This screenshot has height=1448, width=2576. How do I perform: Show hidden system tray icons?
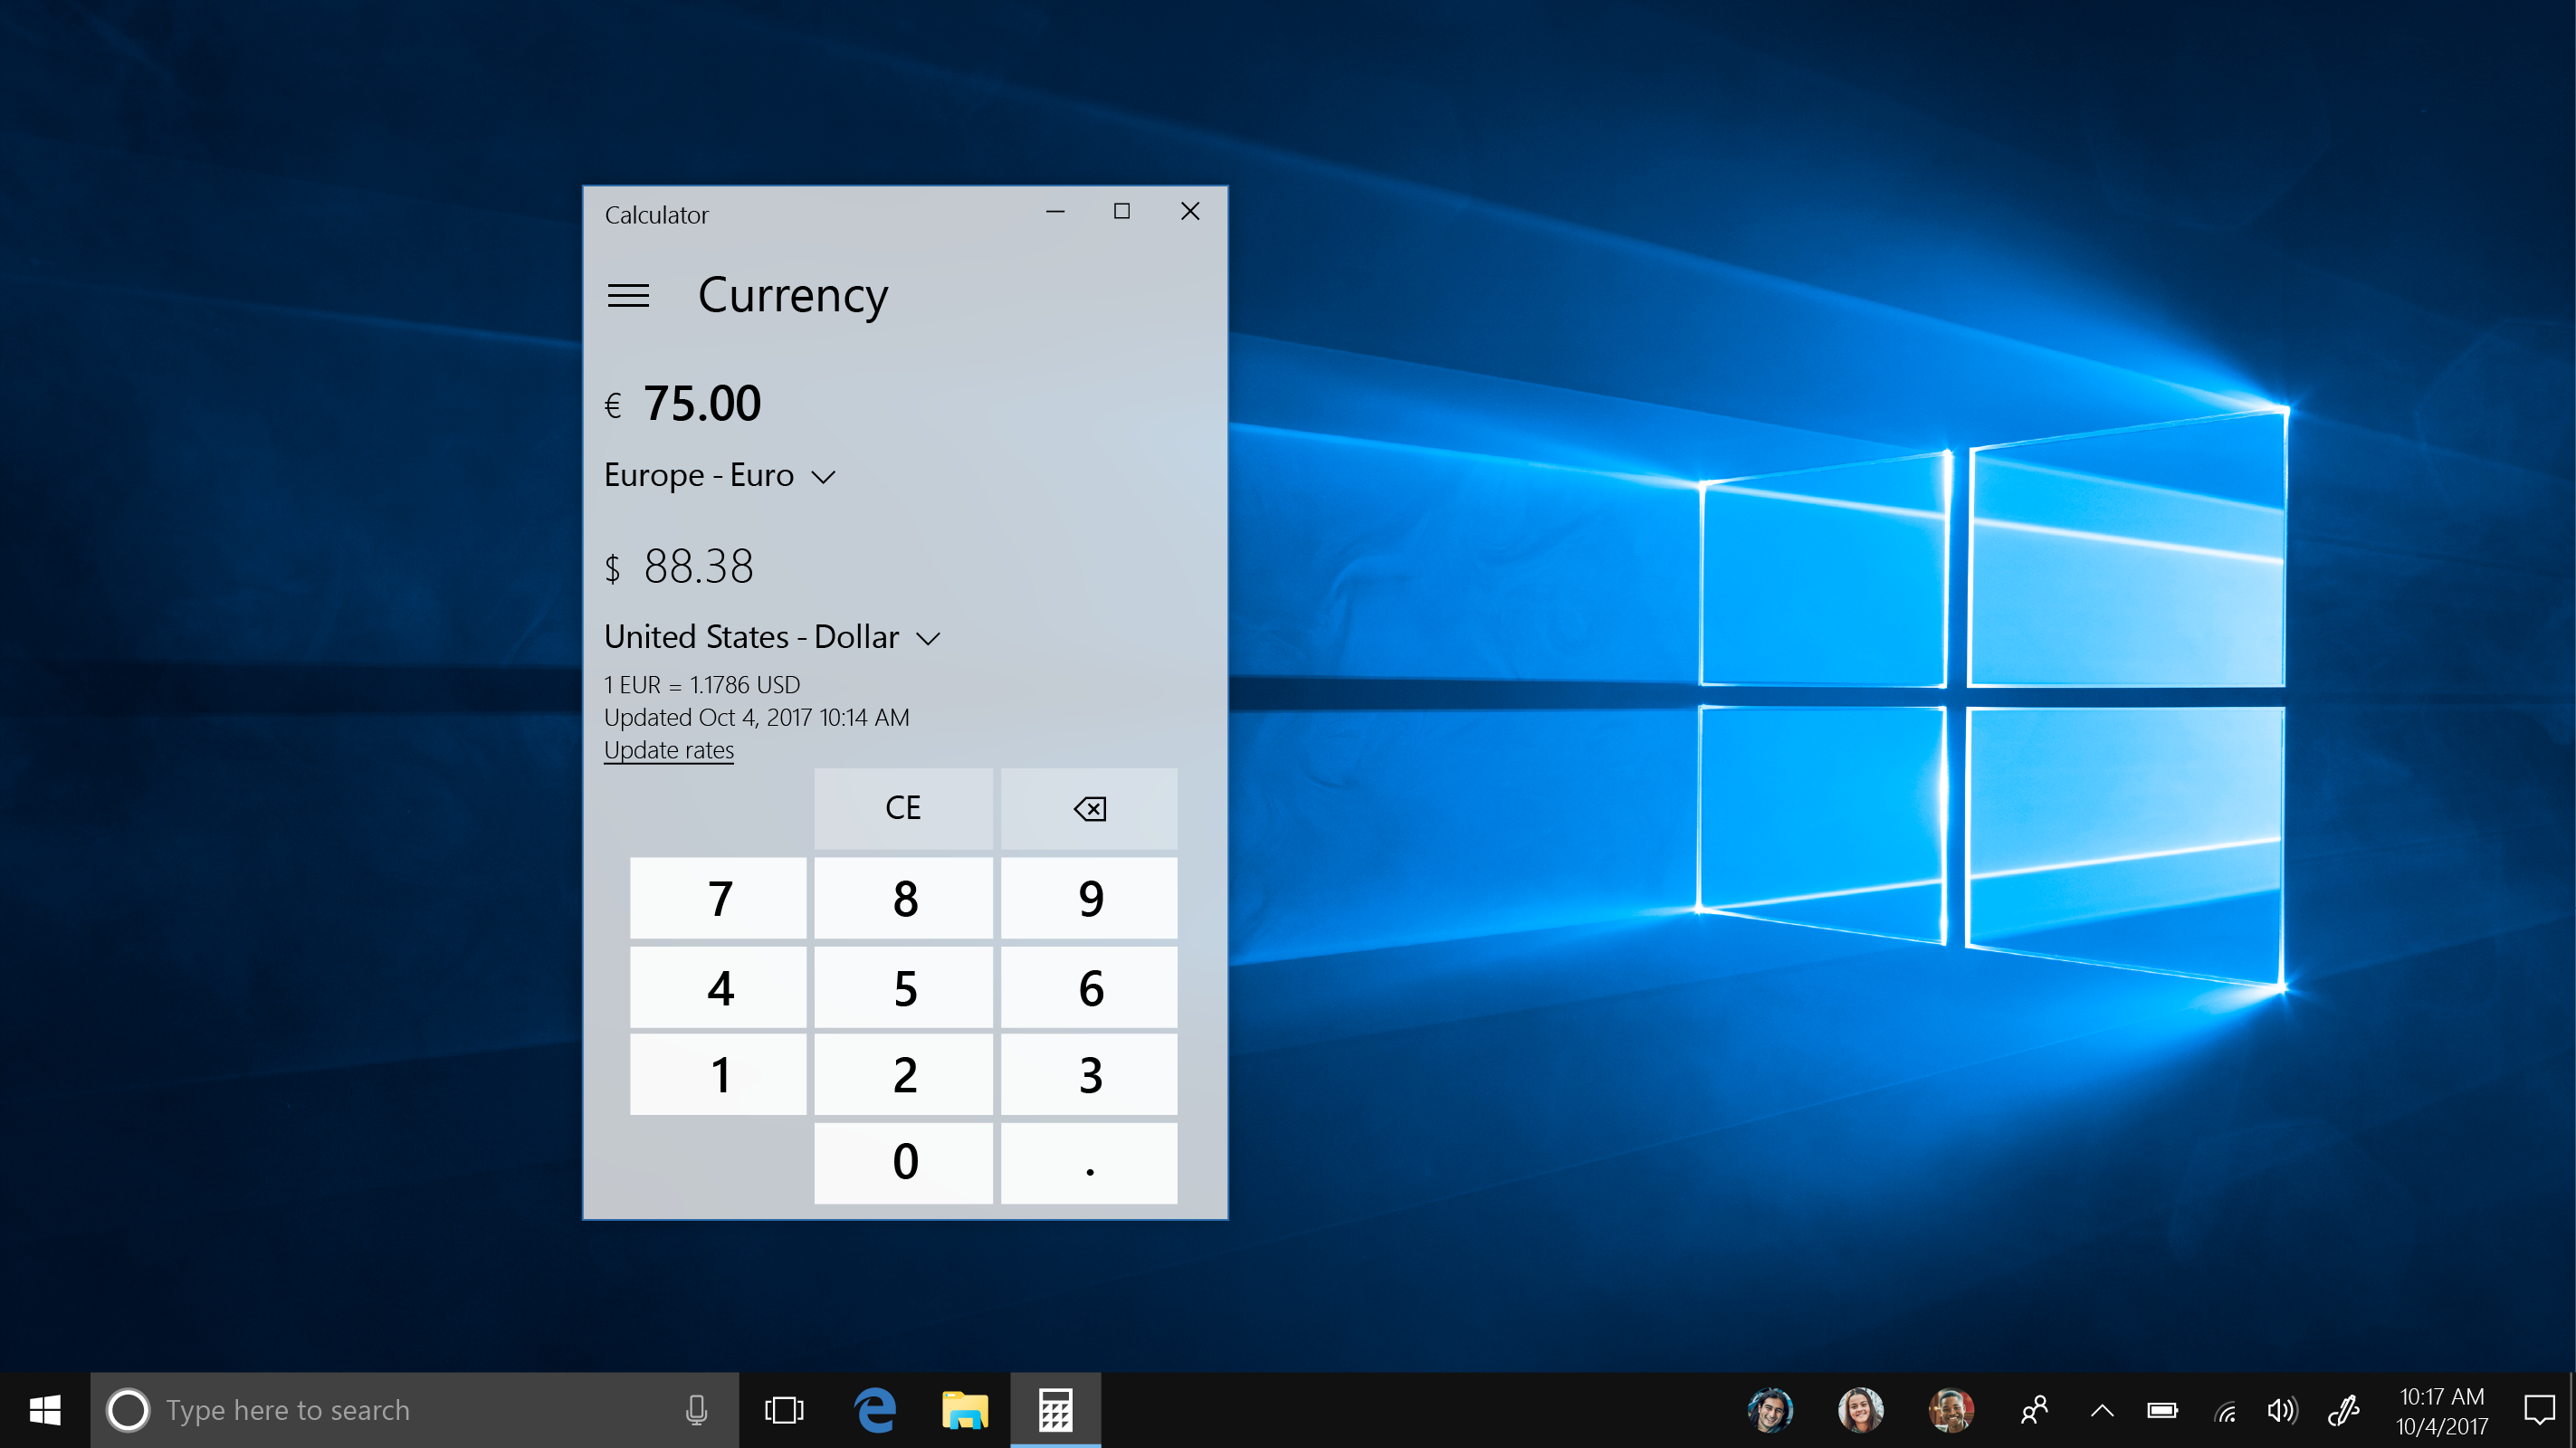[x=2102, y=1410]
